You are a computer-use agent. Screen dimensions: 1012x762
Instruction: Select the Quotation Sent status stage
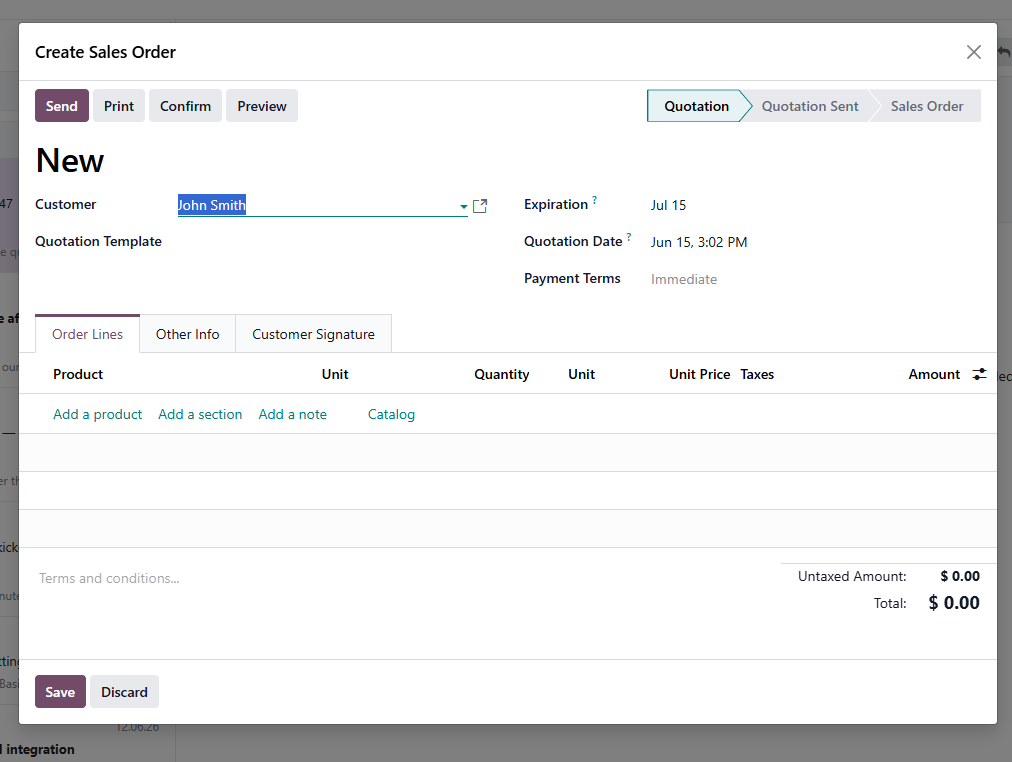click(x=810, y=106)
